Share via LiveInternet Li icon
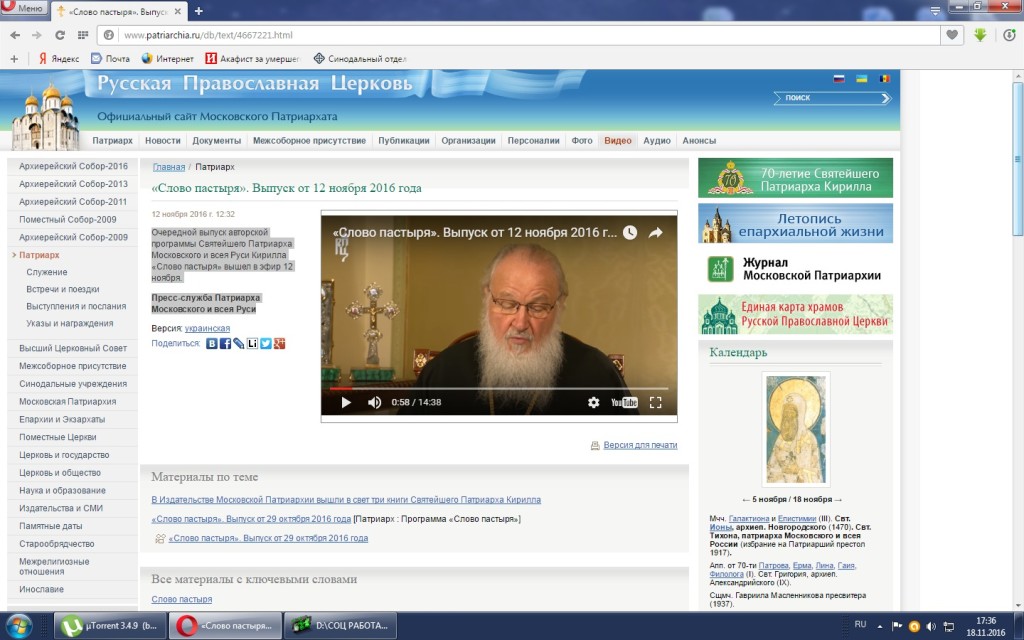The height and width of the screenshot is (640, 1024). coord(252,344)
